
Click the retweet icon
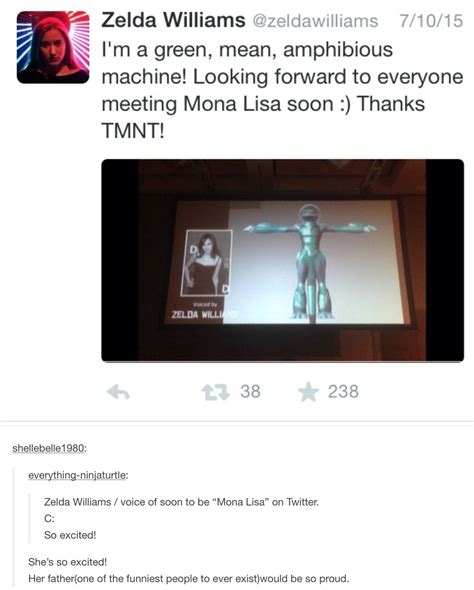pos(216,392)
